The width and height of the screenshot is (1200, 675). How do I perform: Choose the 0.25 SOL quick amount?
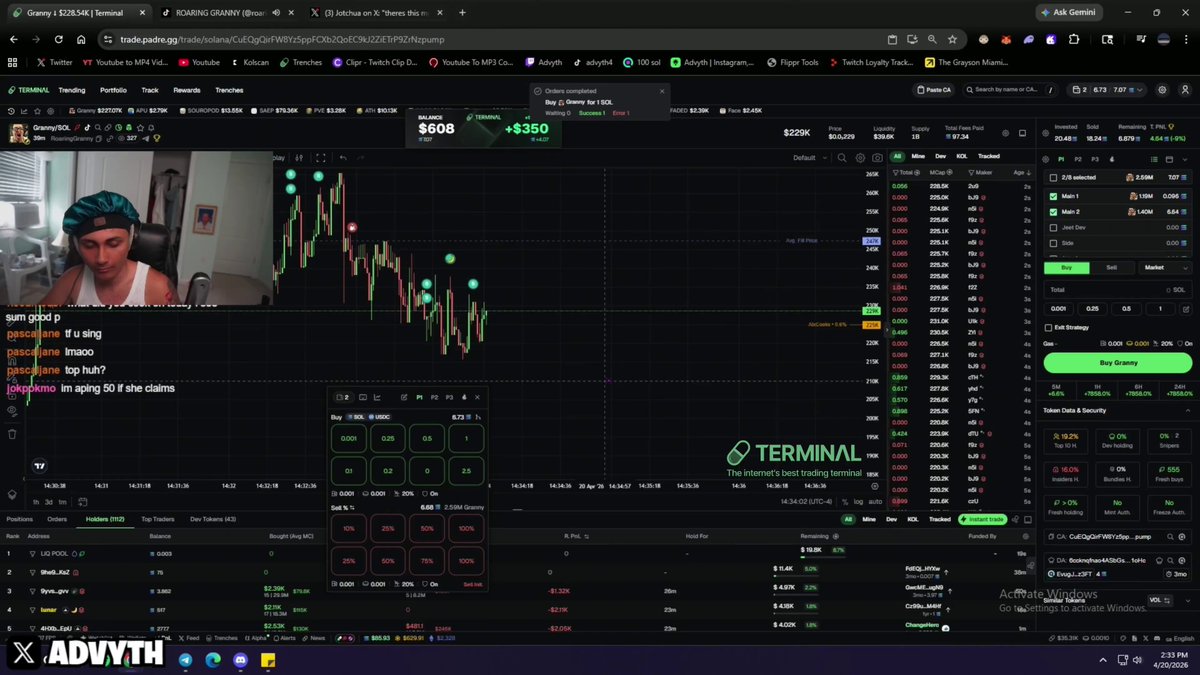point(1093,309)
